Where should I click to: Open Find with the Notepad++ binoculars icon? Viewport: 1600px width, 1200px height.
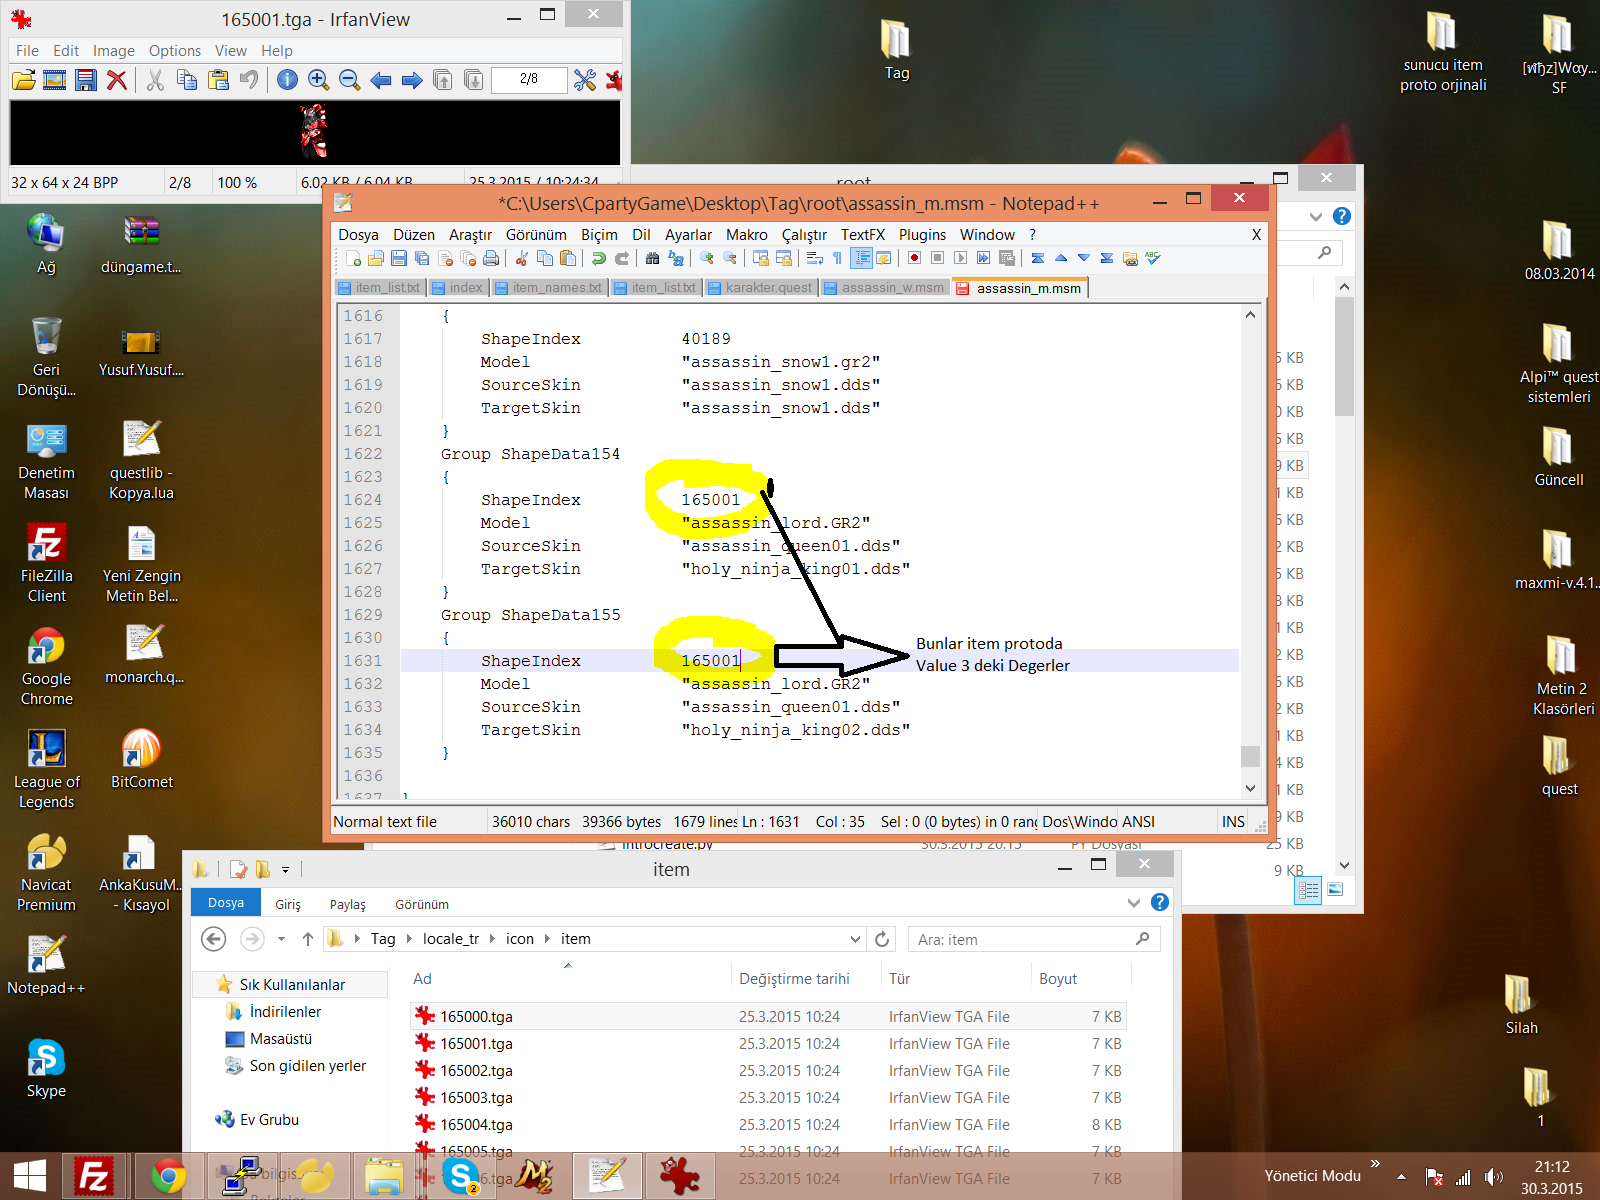652,258
